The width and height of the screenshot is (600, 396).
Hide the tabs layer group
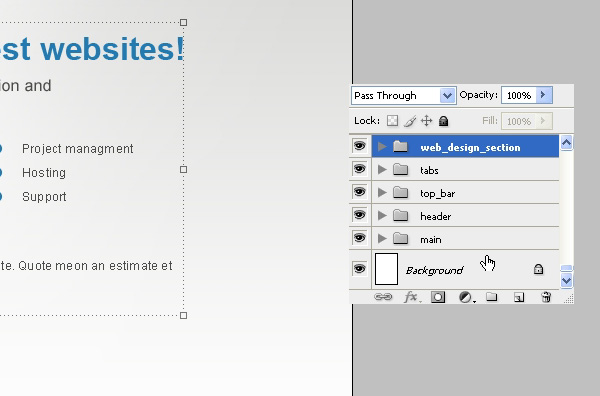[359, 169]
